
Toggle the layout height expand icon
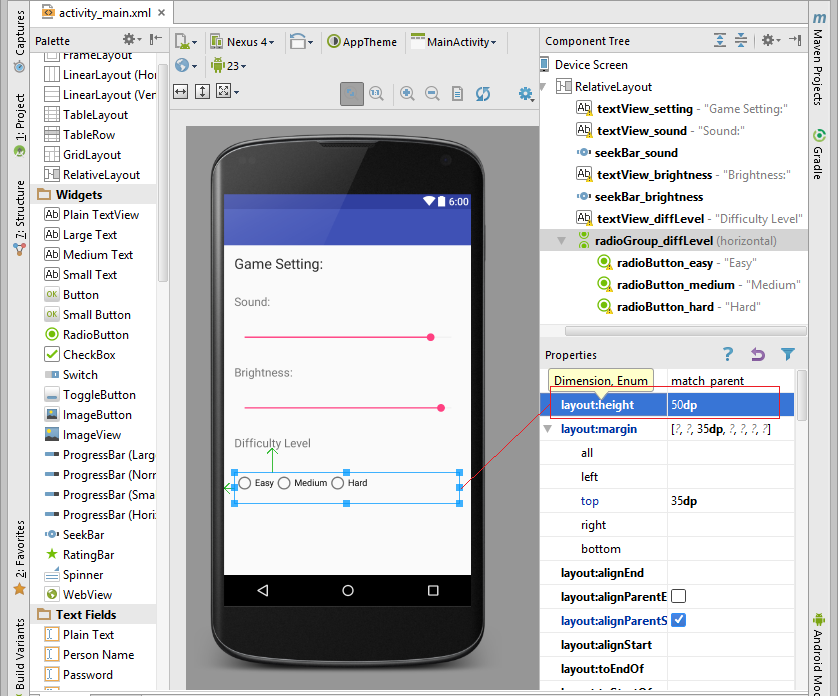pyautogui.click(x=202, y=91)
